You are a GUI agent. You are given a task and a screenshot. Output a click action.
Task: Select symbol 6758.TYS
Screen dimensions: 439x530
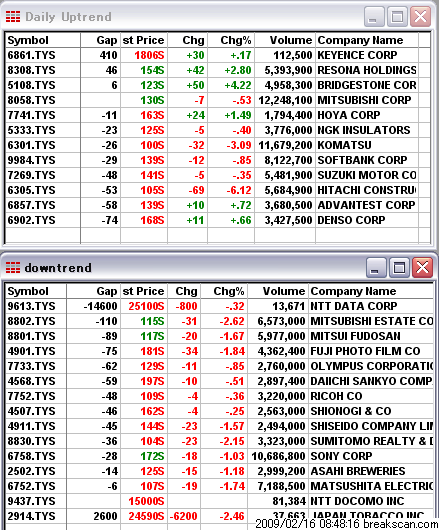[31, 456]
